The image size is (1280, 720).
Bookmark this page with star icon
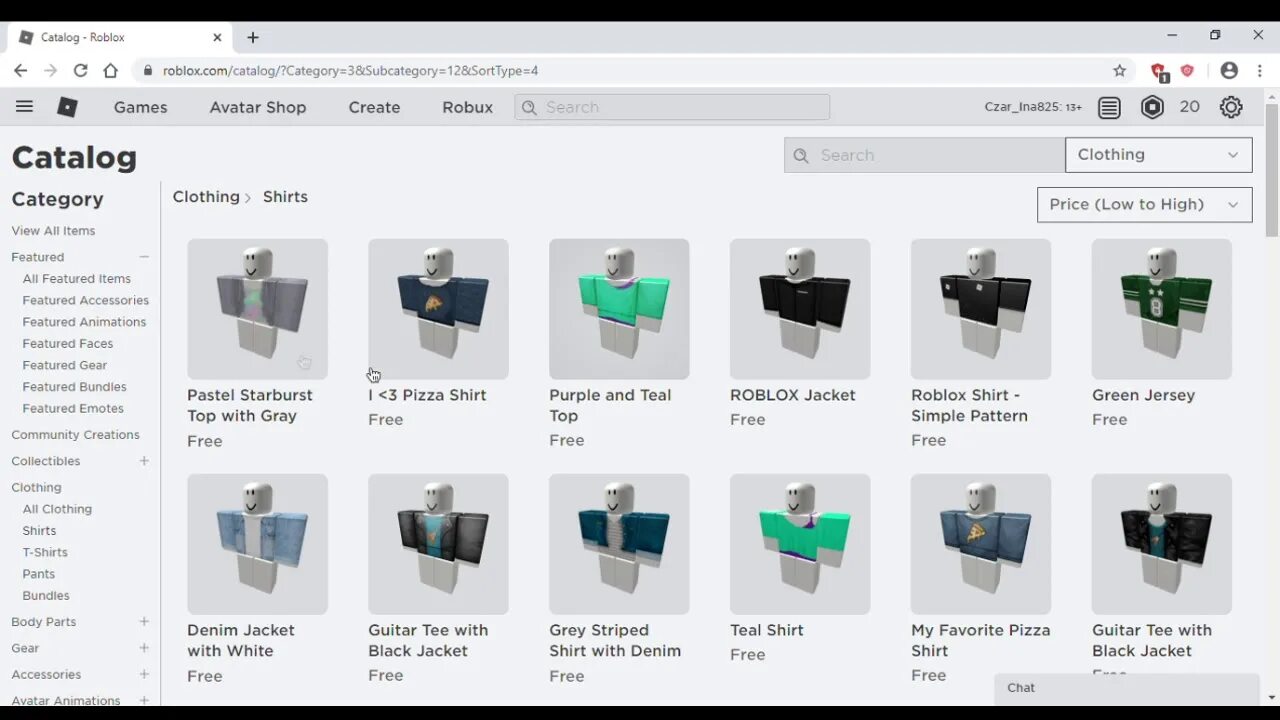click(1119, 70)
